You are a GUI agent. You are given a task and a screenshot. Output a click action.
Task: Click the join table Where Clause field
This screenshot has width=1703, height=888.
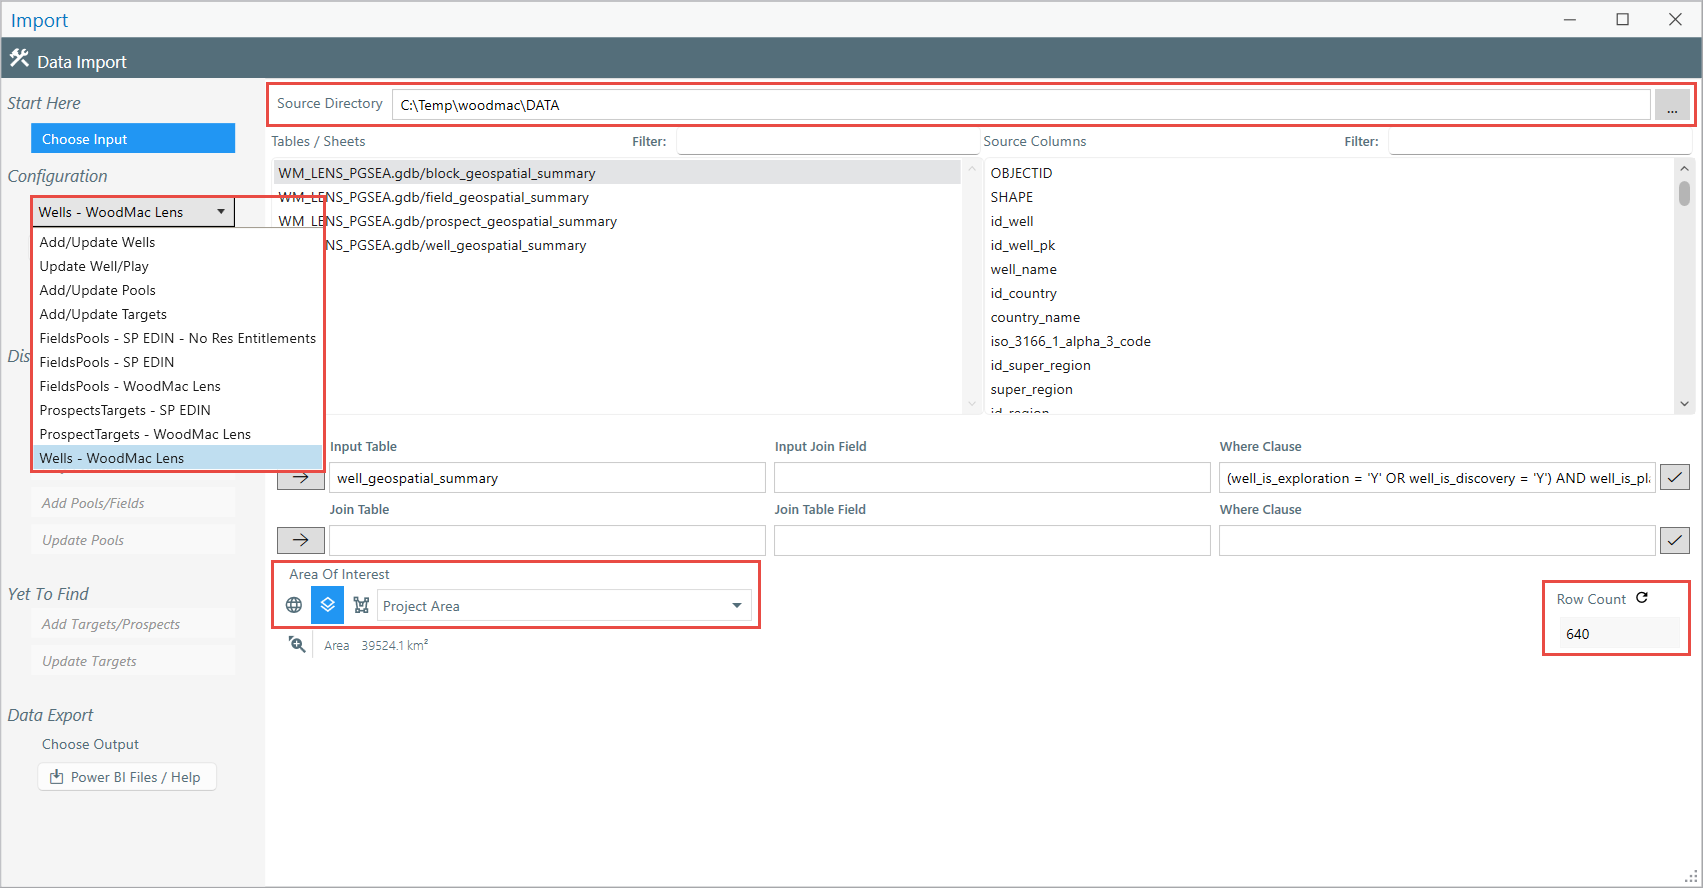tap(1437, 541)
